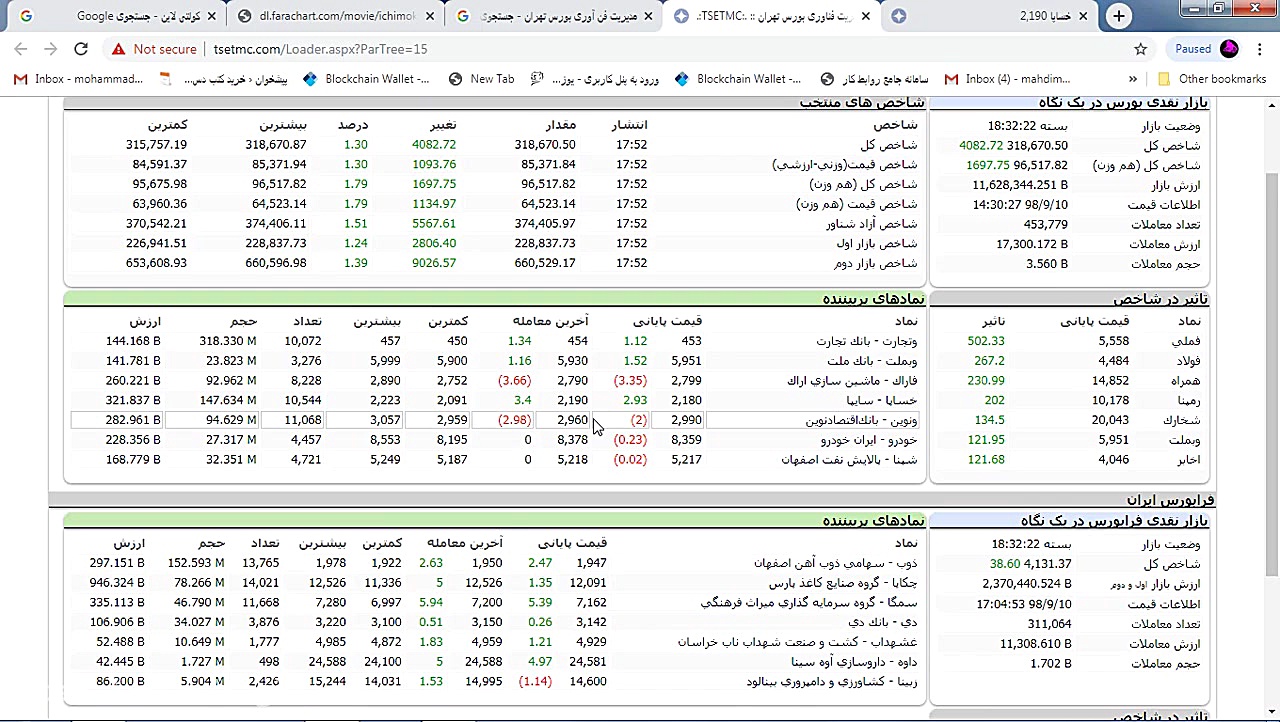Click inside the address bar
The image size is (1280, 722).
click(400, 48)
